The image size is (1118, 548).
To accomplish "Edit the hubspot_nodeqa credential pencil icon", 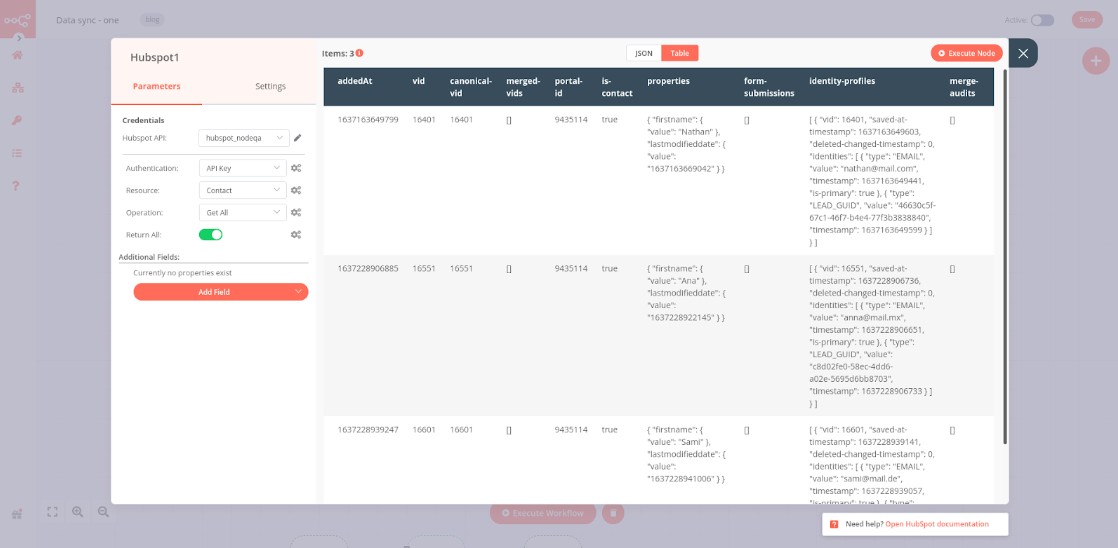I will click(298, 138).
